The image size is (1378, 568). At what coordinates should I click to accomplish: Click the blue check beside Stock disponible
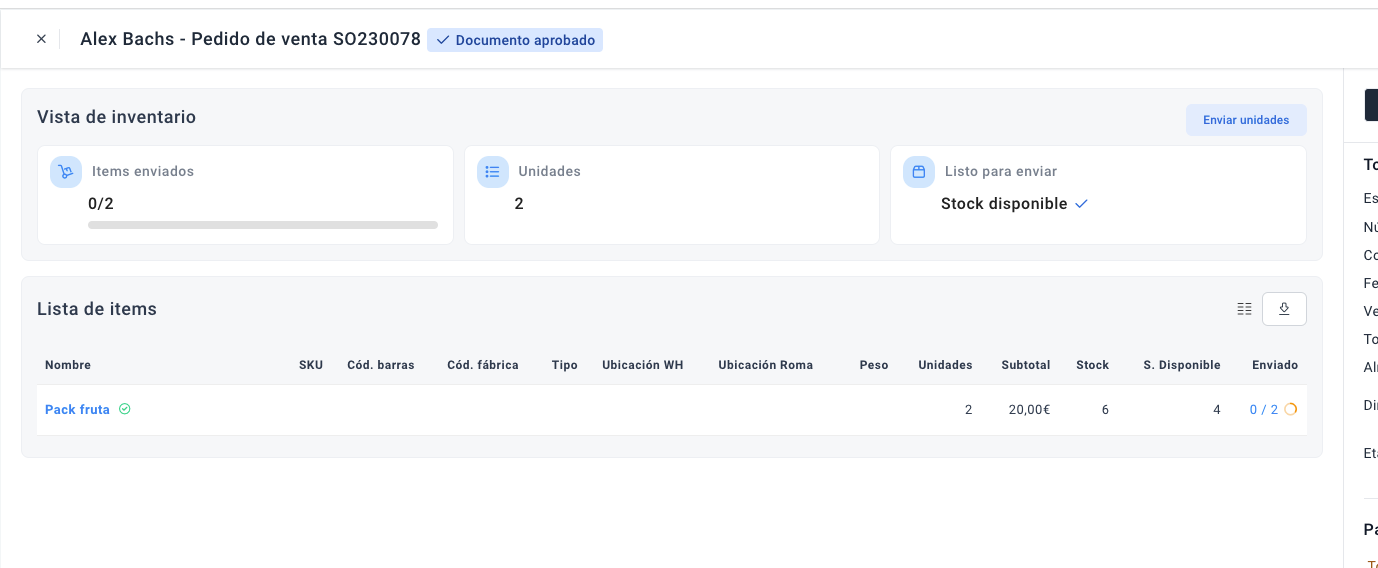coord(1081,204)
